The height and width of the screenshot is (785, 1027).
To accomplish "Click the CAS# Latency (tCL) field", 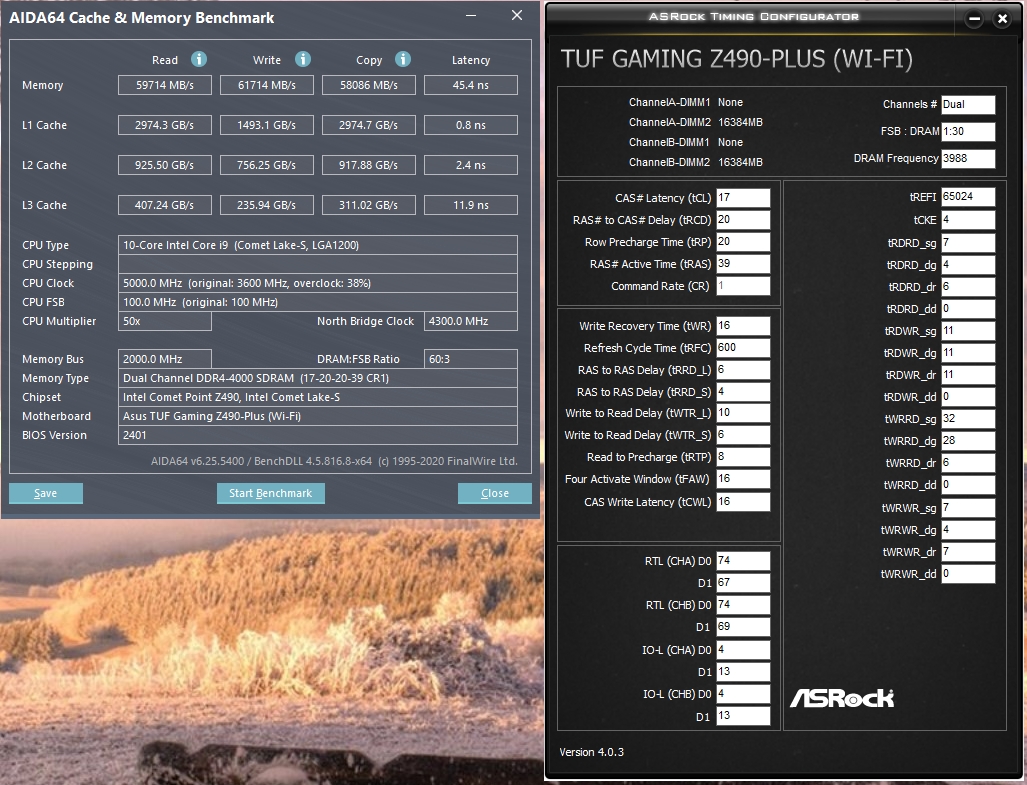I will 743,198.
